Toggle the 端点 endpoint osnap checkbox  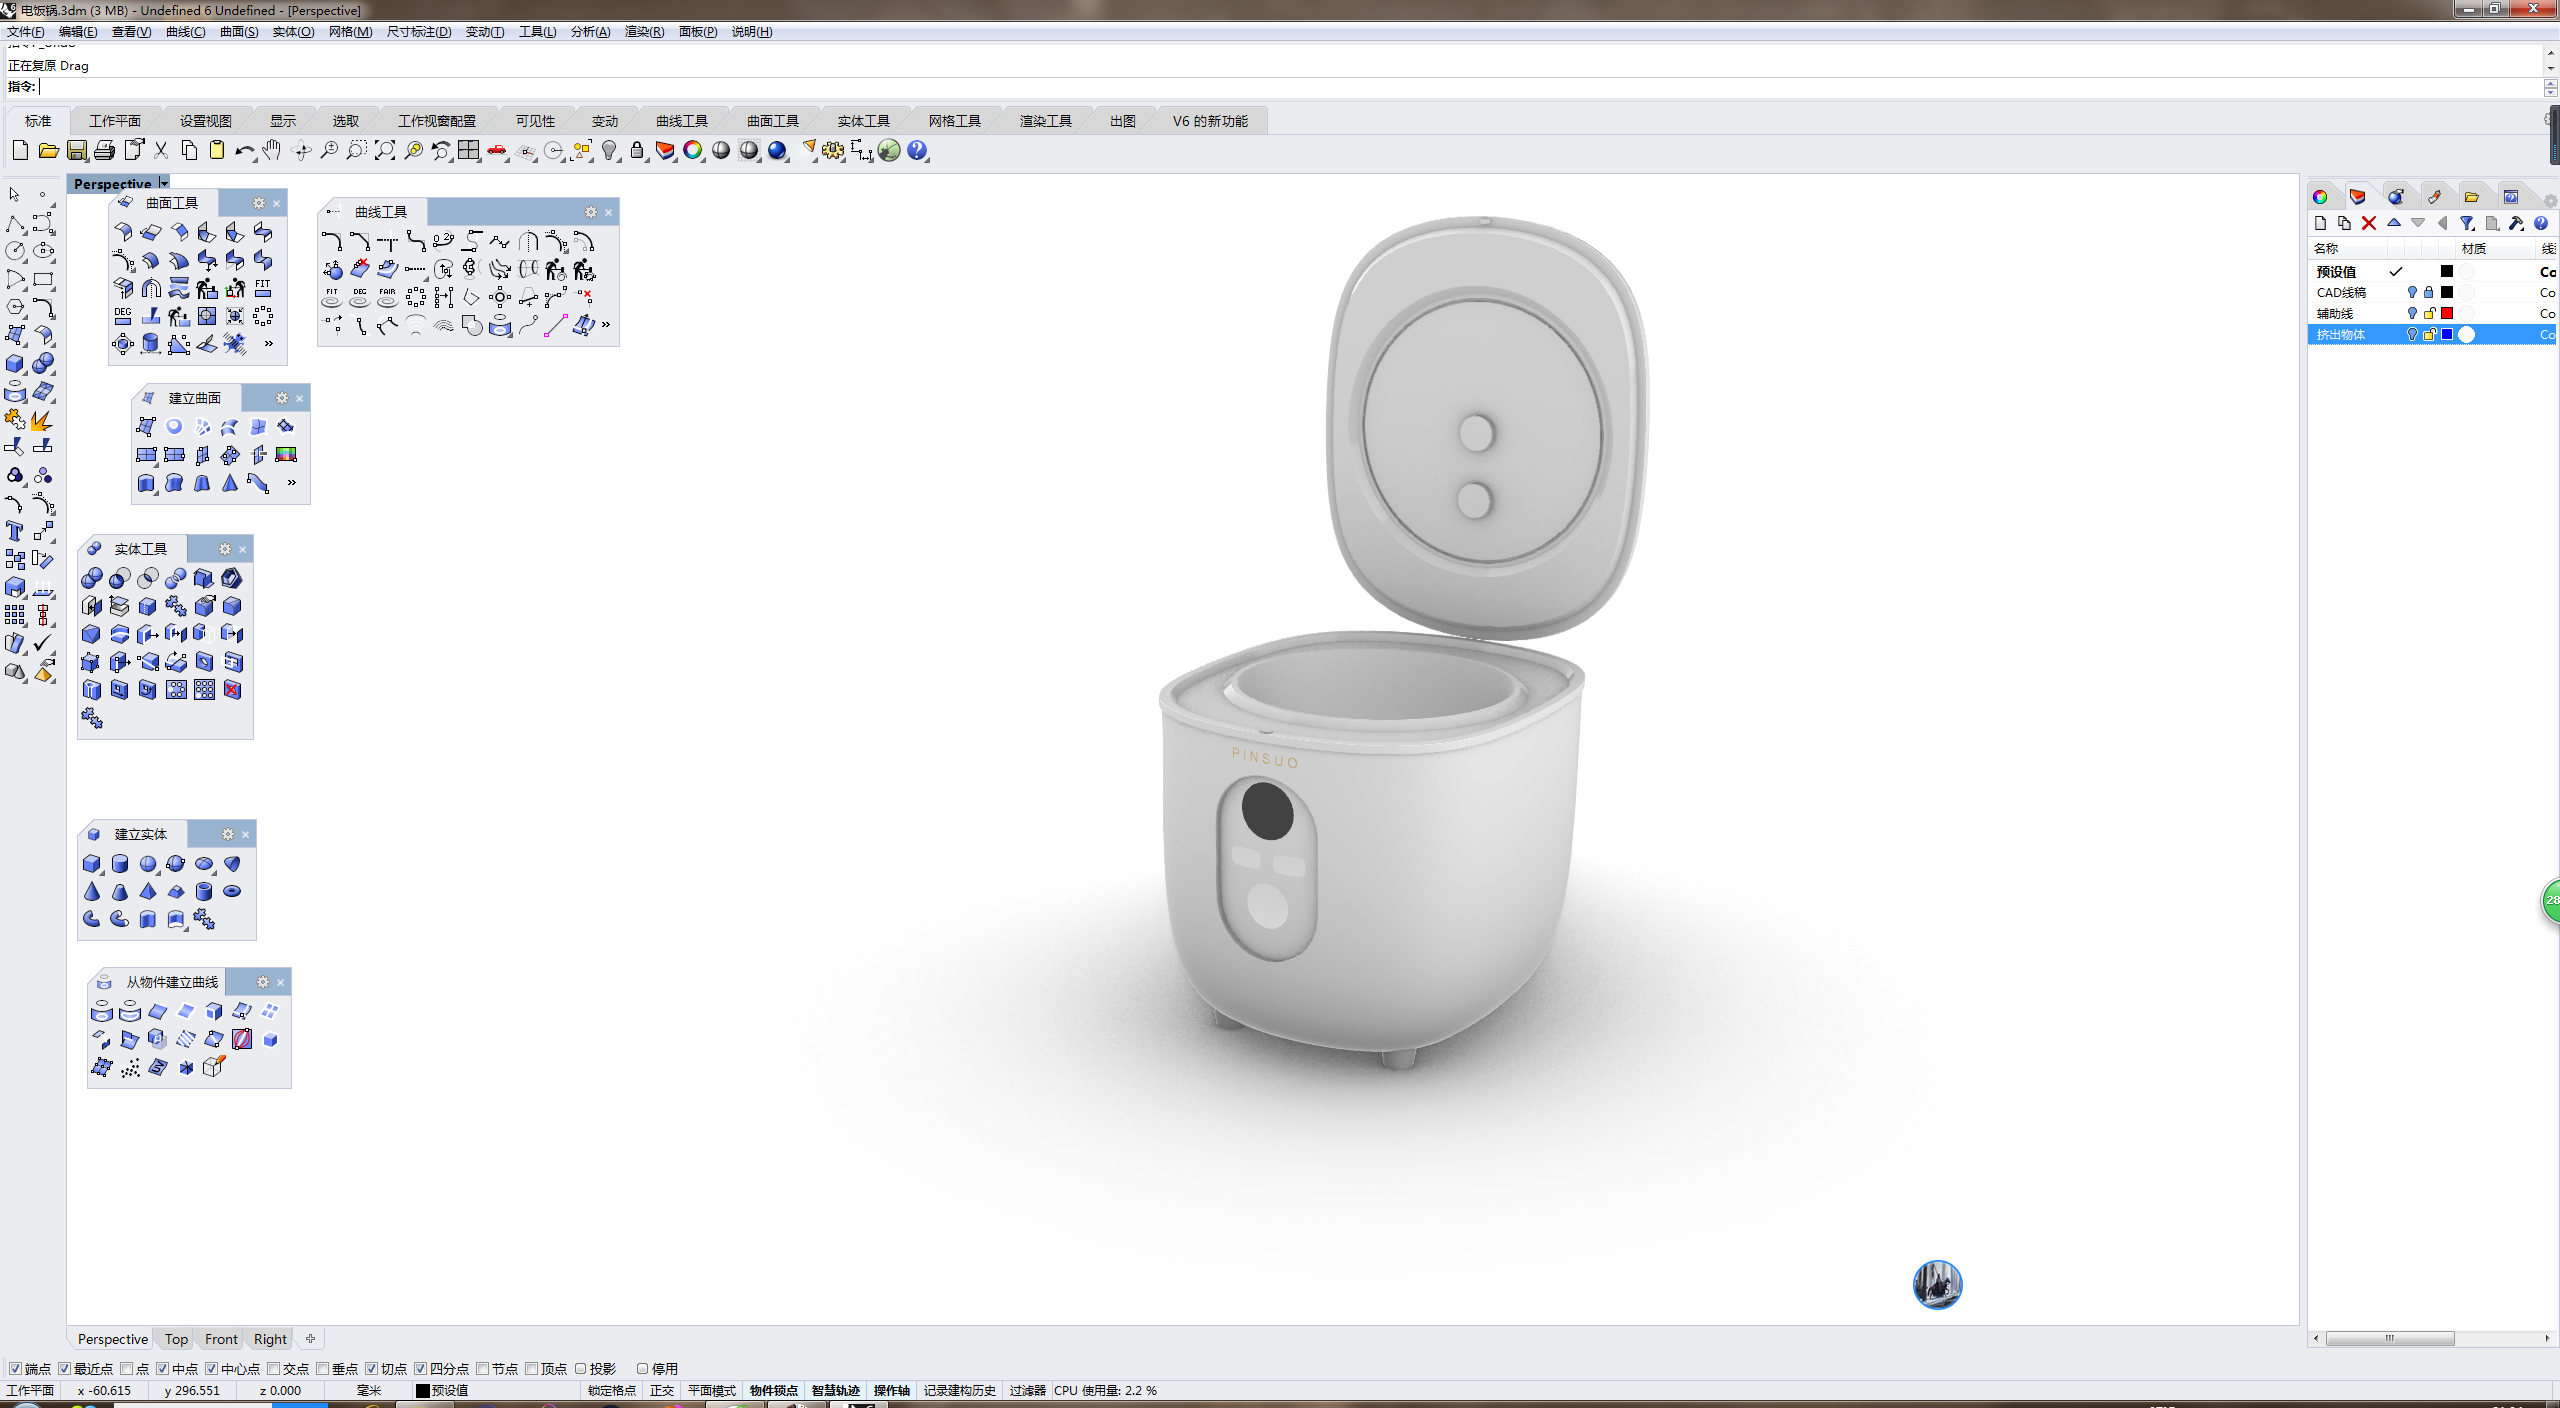[15, 1369]
